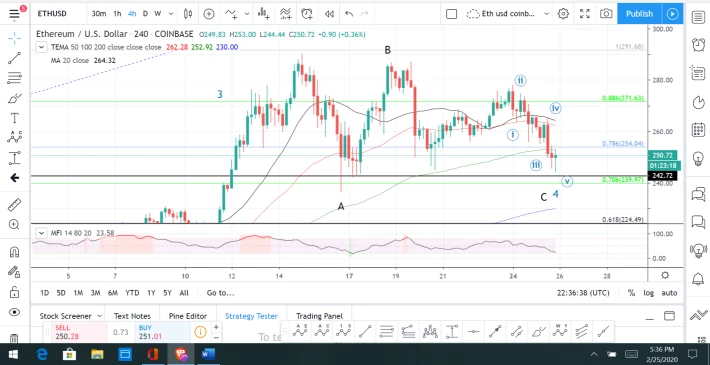
Task: Hide all drawings with eye icon
Action: 14,312
